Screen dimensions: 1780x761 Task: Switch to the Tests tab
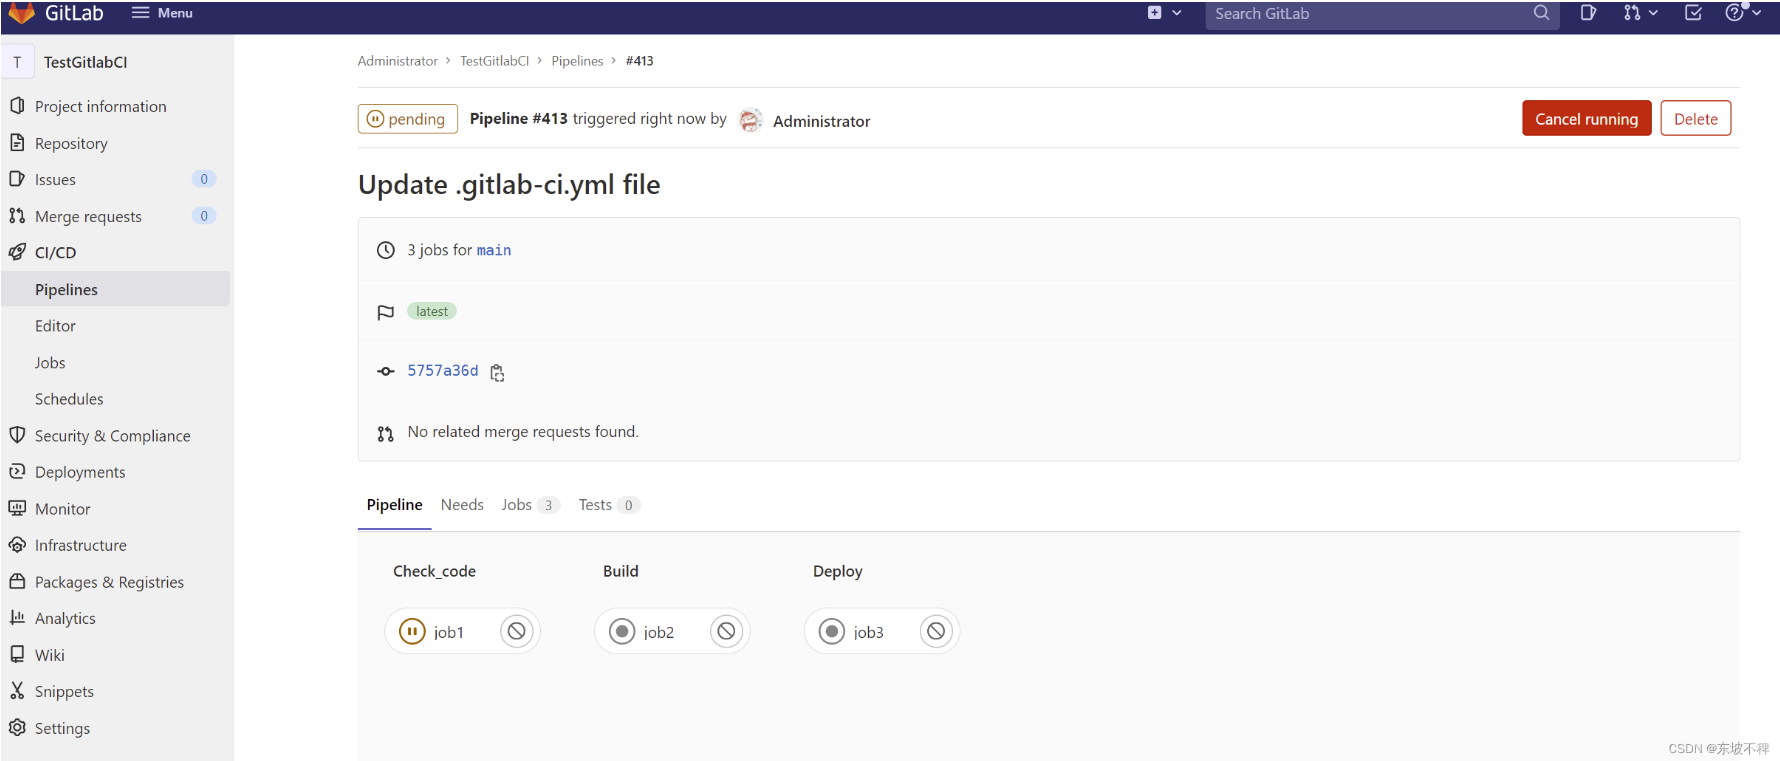pyautogui.click(x=609, y=505)
